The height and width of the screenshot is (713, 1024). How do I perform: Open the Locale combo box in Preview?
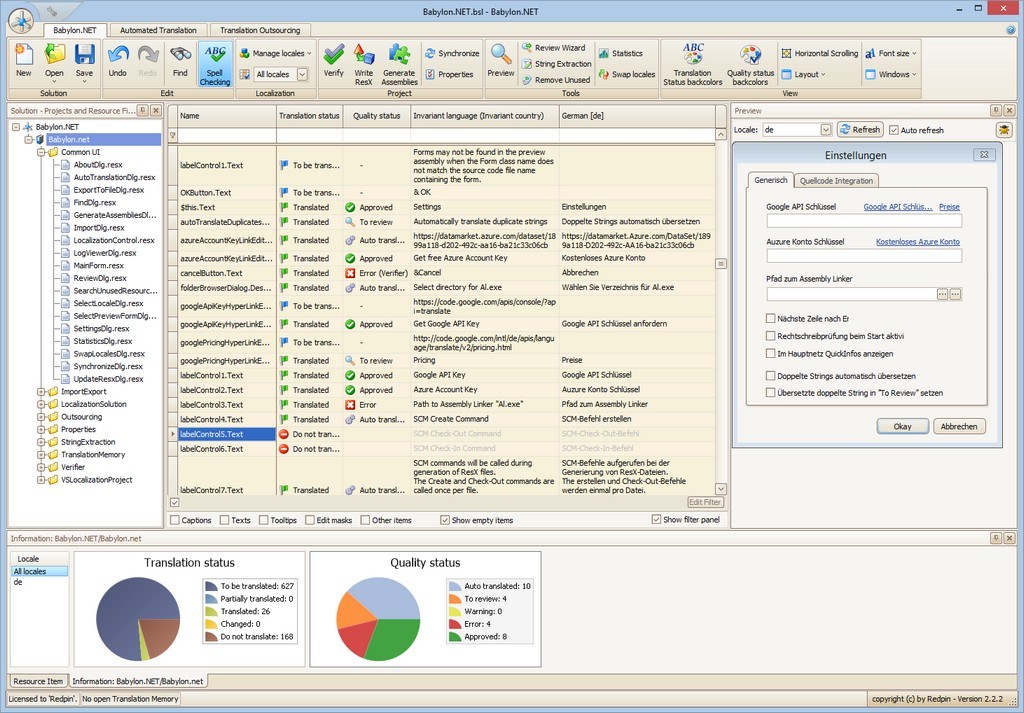point(796,130)
